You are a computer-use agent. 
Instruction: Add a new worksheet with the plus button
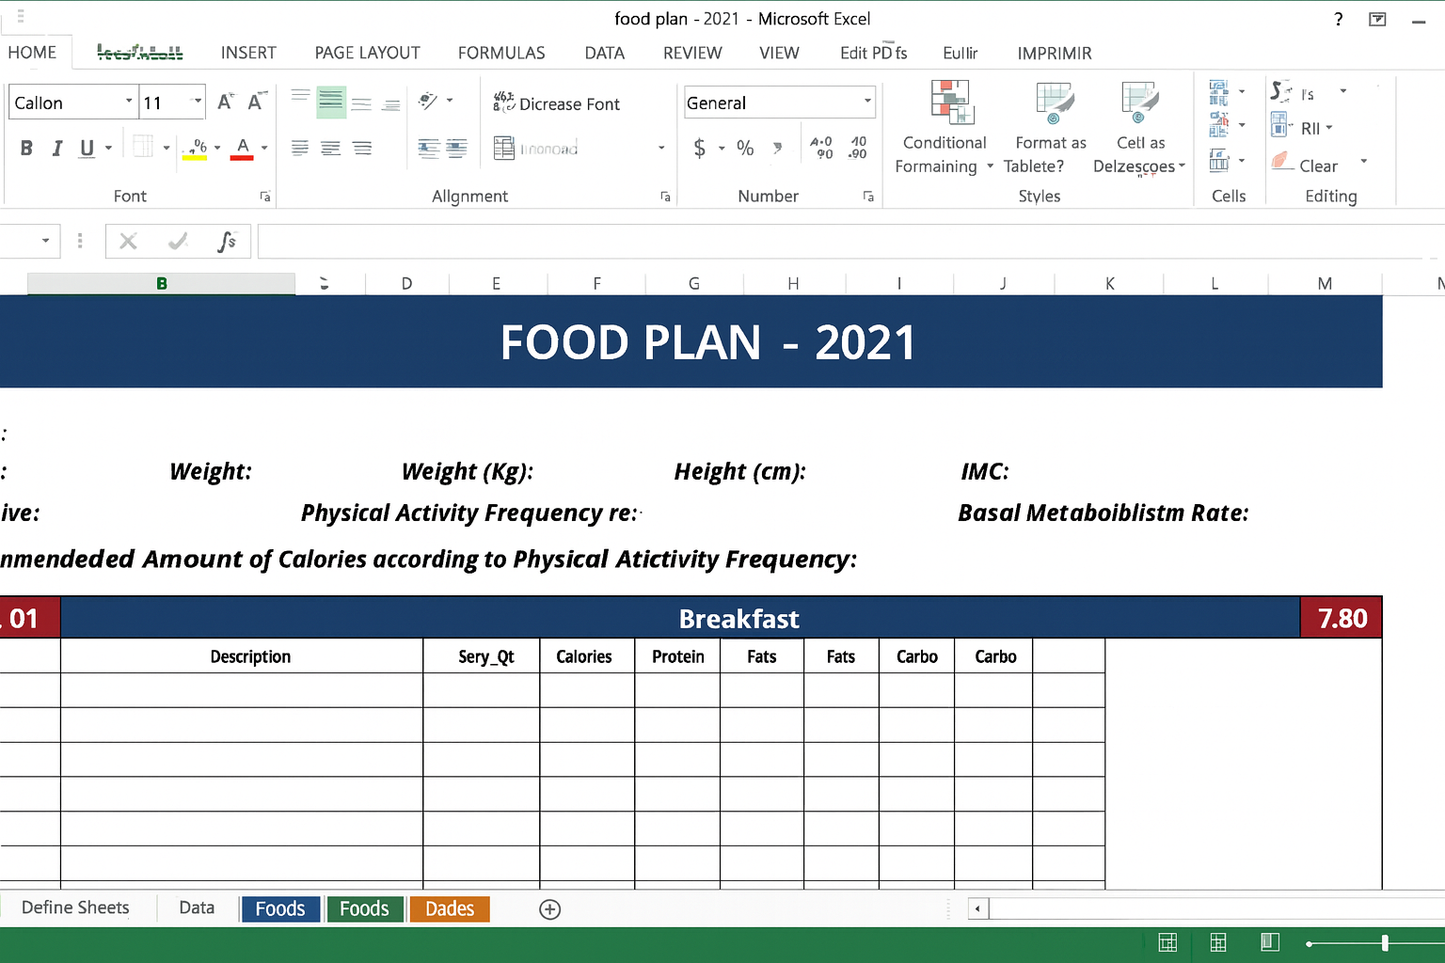point(549,908)
